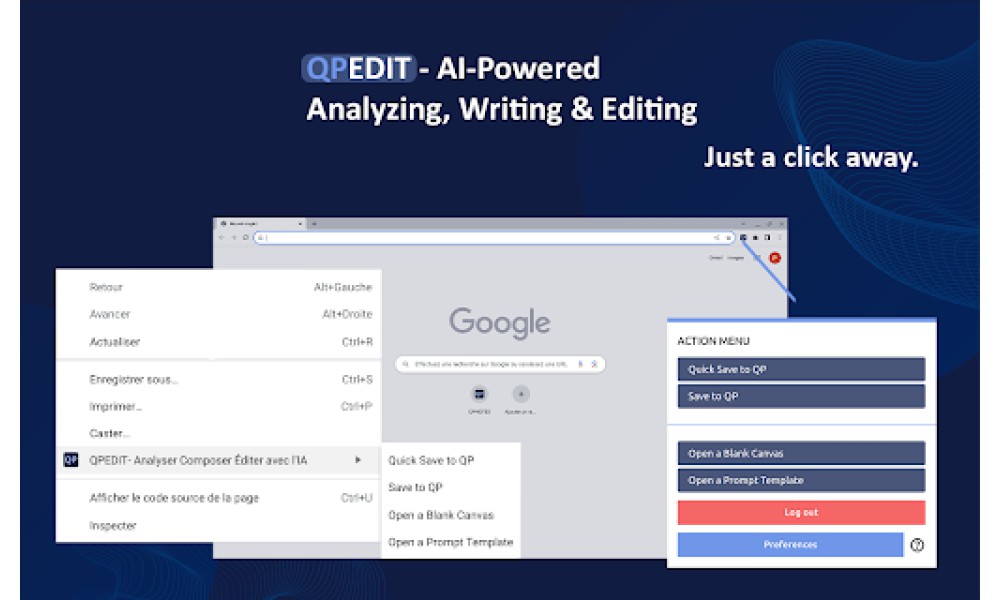Click Save to QP button in Action Menu
Viewport: 1000px width, 600px height.
801,396
